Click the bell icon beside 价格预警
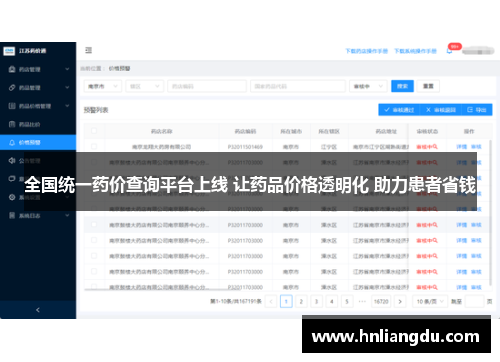Image resolution: width=500 pixels, height=362 pixels. pyautogui.click(x=12, y=143)
